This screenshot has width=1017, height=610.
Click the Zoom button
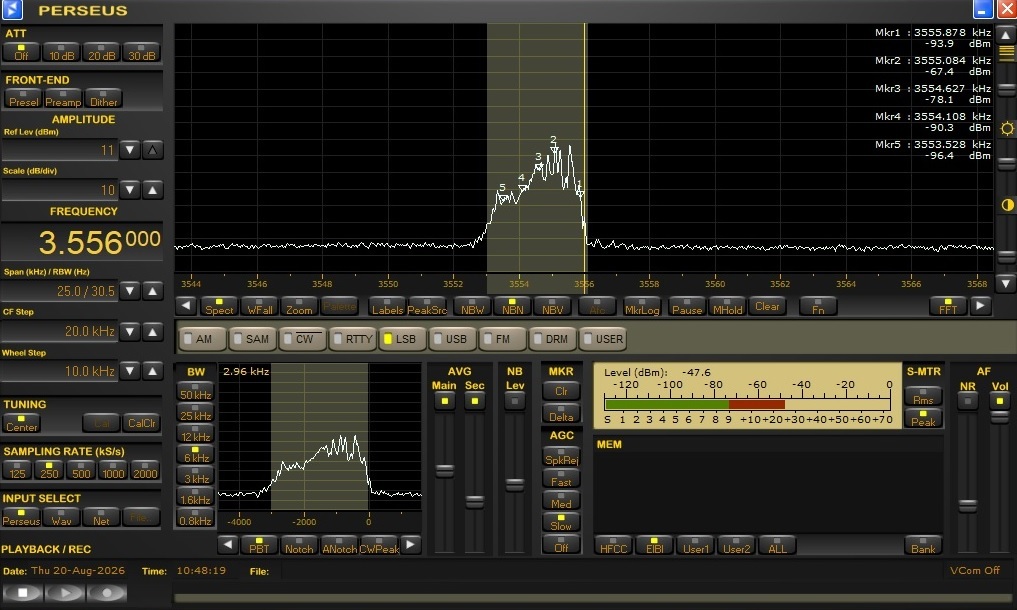pos(299,306)
